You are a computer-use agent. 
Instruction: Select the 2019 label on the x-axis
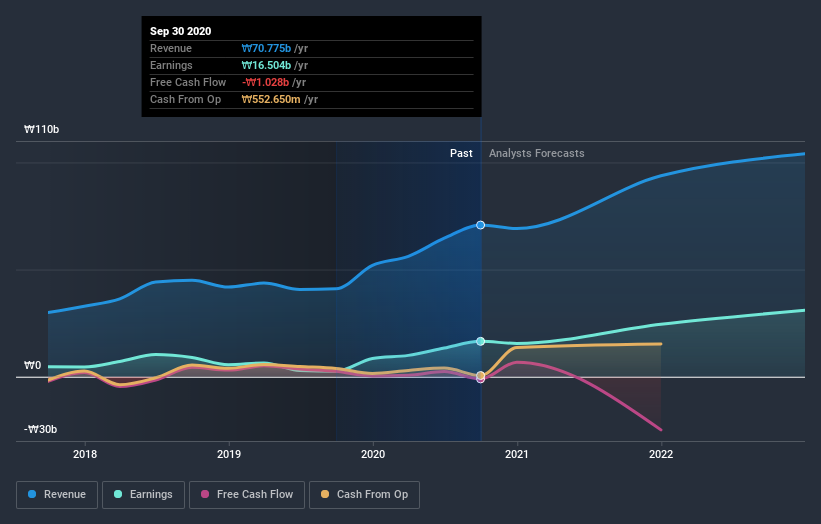pos(229,454)
